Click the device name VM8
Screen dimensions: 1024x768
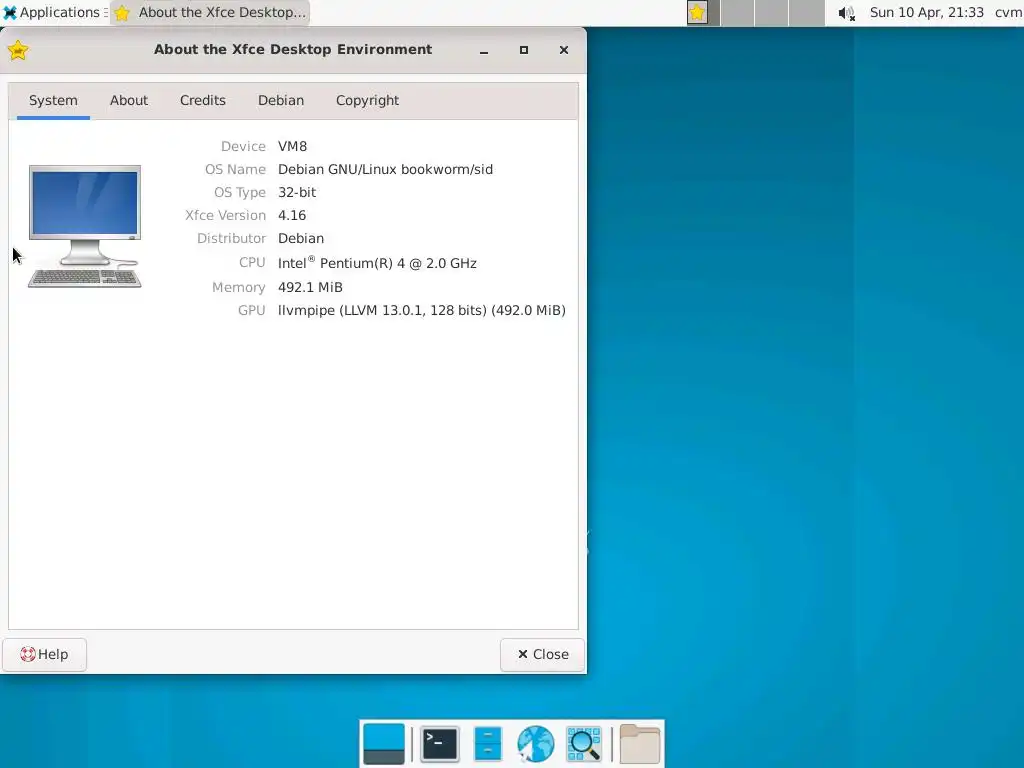pyautogui.click(x=293, y=146)
